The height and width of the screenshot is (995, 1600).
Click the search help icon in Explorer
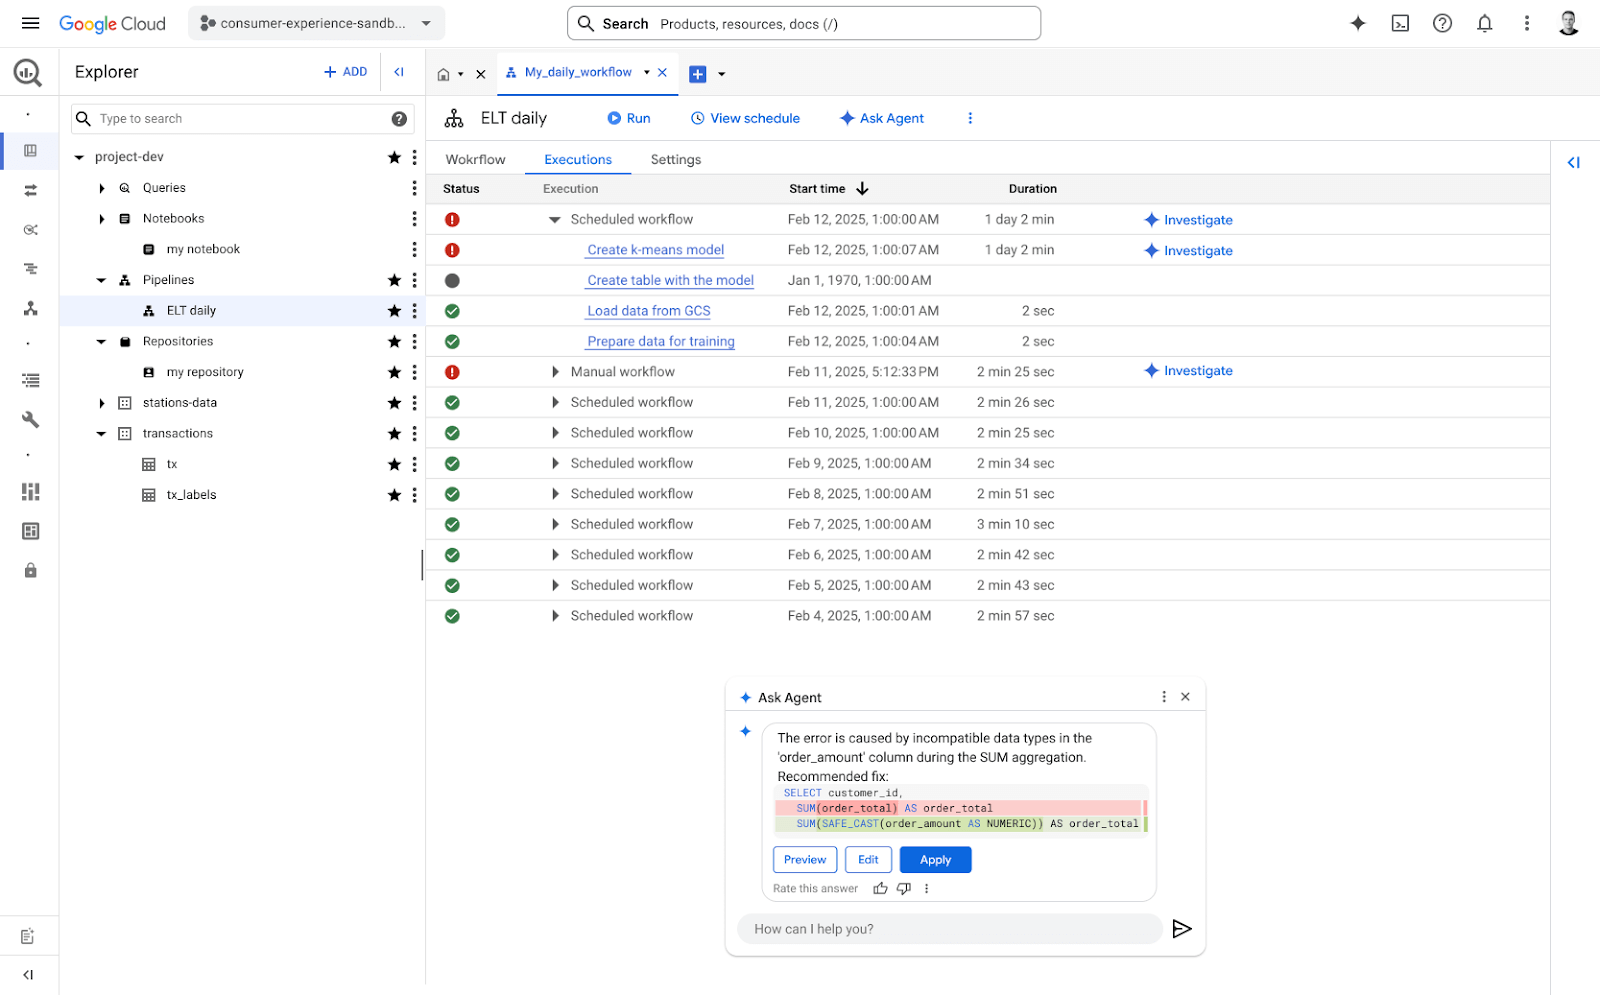click(x=399, y=119)
